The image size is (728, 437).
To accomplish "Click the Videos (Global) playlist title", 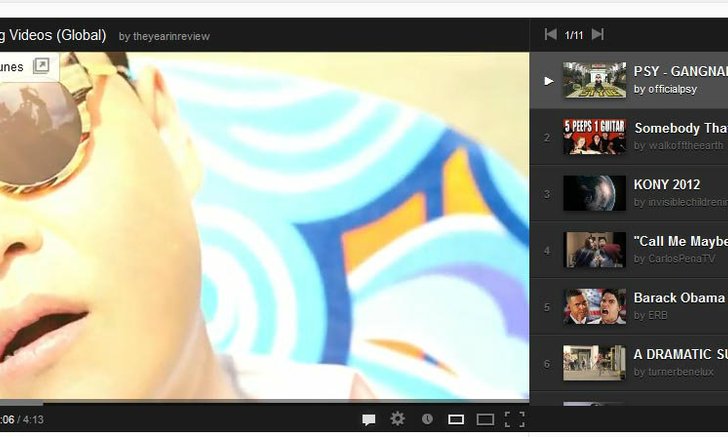I will tap(58, 35).
